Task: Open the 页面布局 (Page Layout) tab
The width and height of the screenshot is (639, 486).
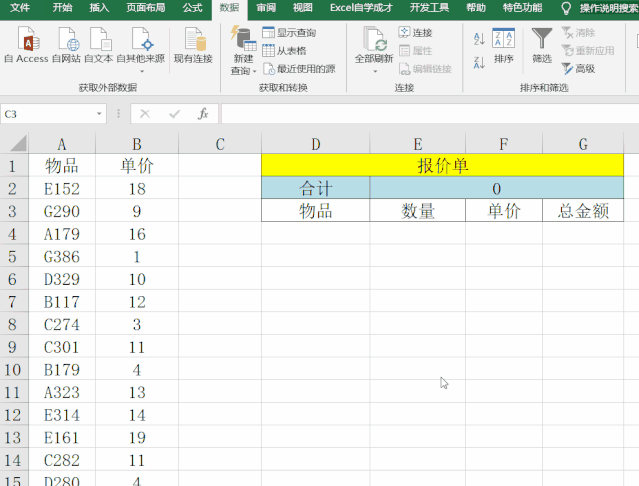Action: 147,8
